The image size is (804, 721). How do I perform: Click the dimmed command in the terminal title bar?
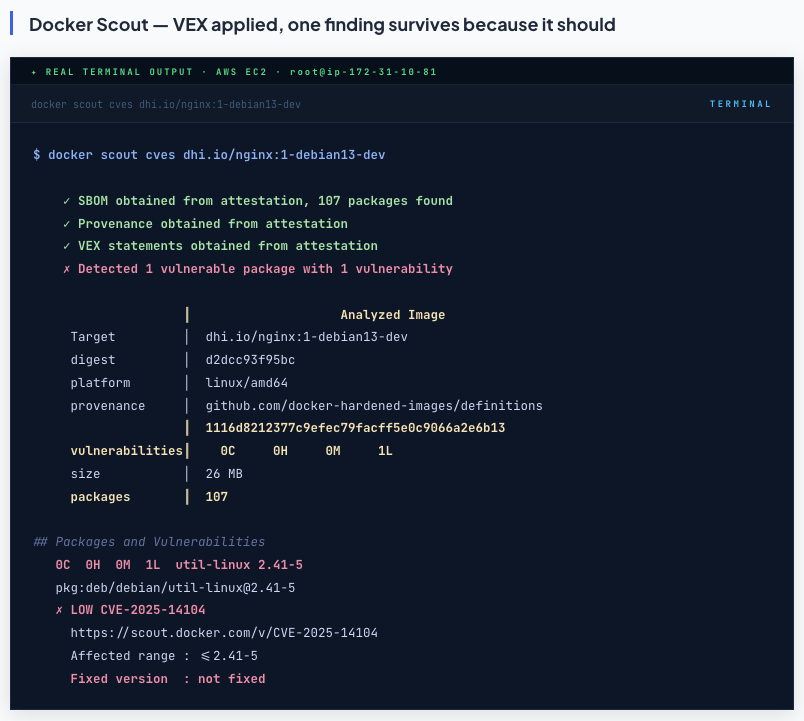tap(166, 105)
